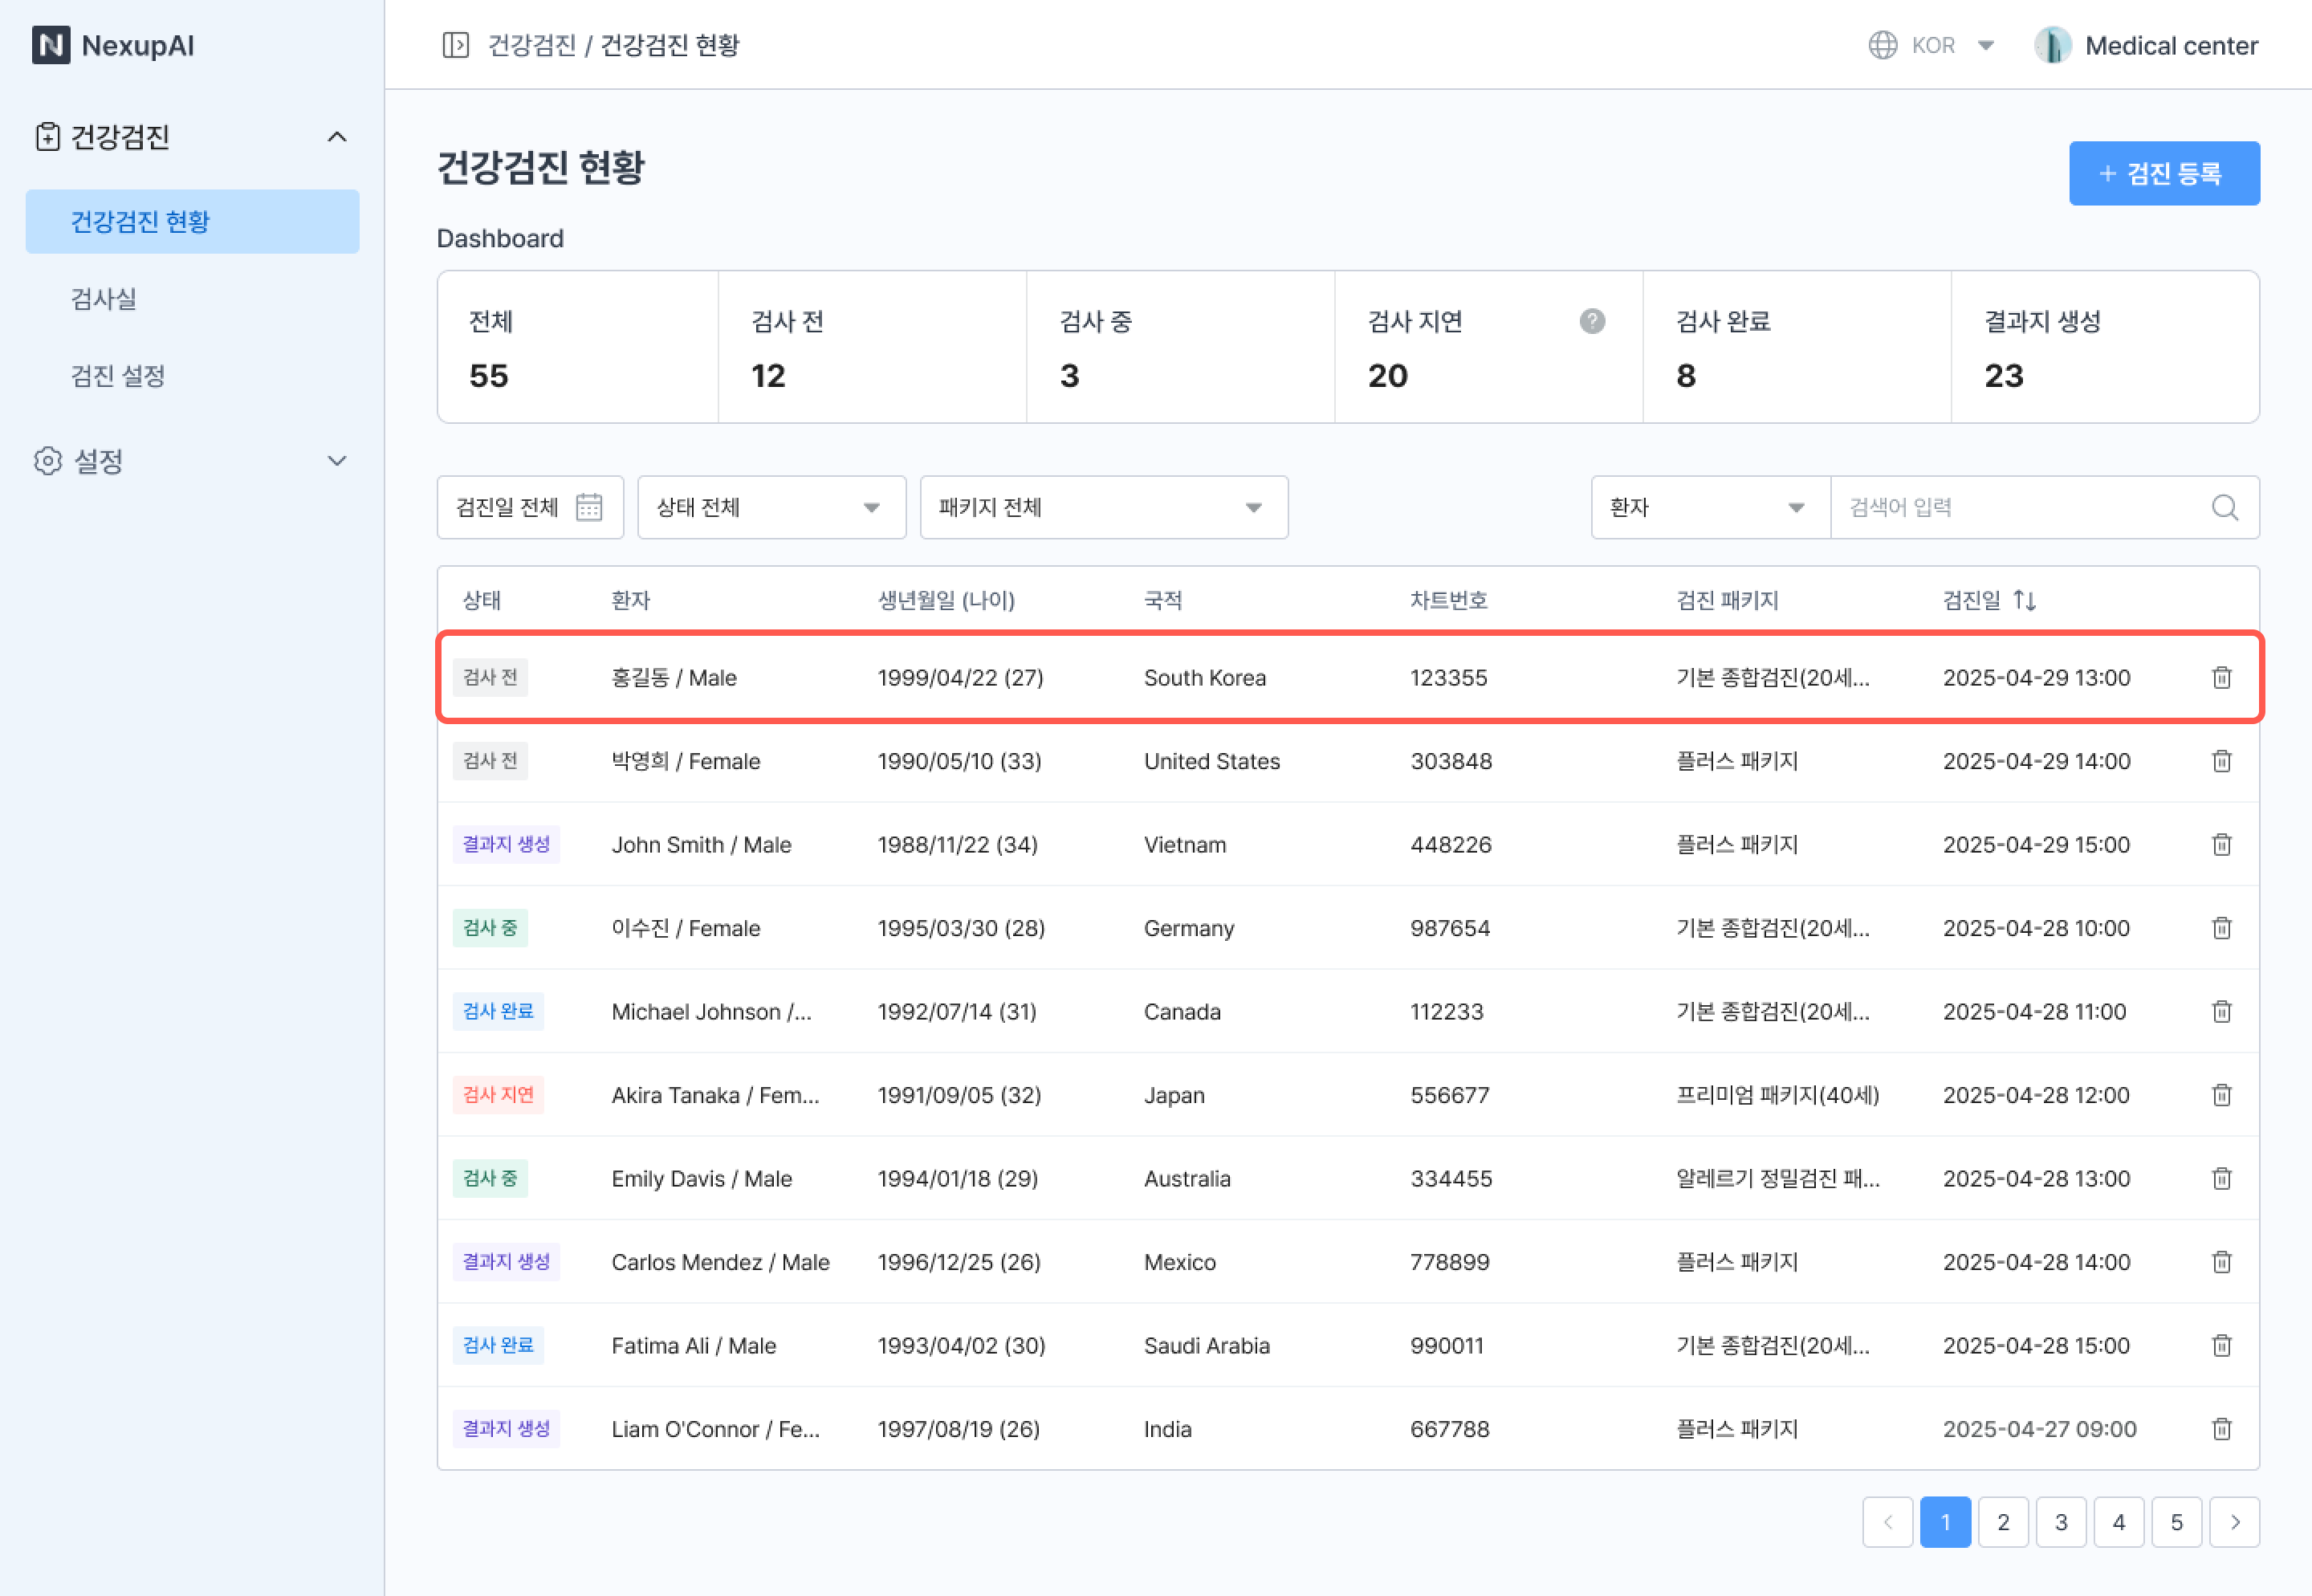Click trash icon for Akira Tanaka row
Image resolution: width=2312 pixels, height=1596 pixels.
click(2221, 1094)
